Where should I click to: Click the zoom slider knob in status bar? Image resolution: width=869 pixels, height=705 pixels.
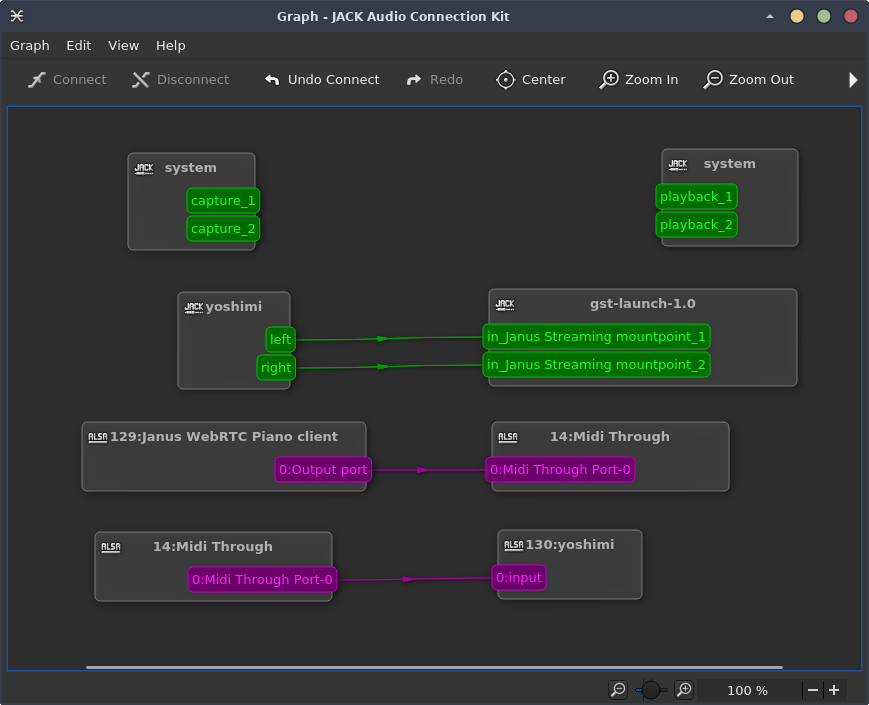(x=651, y=690)
